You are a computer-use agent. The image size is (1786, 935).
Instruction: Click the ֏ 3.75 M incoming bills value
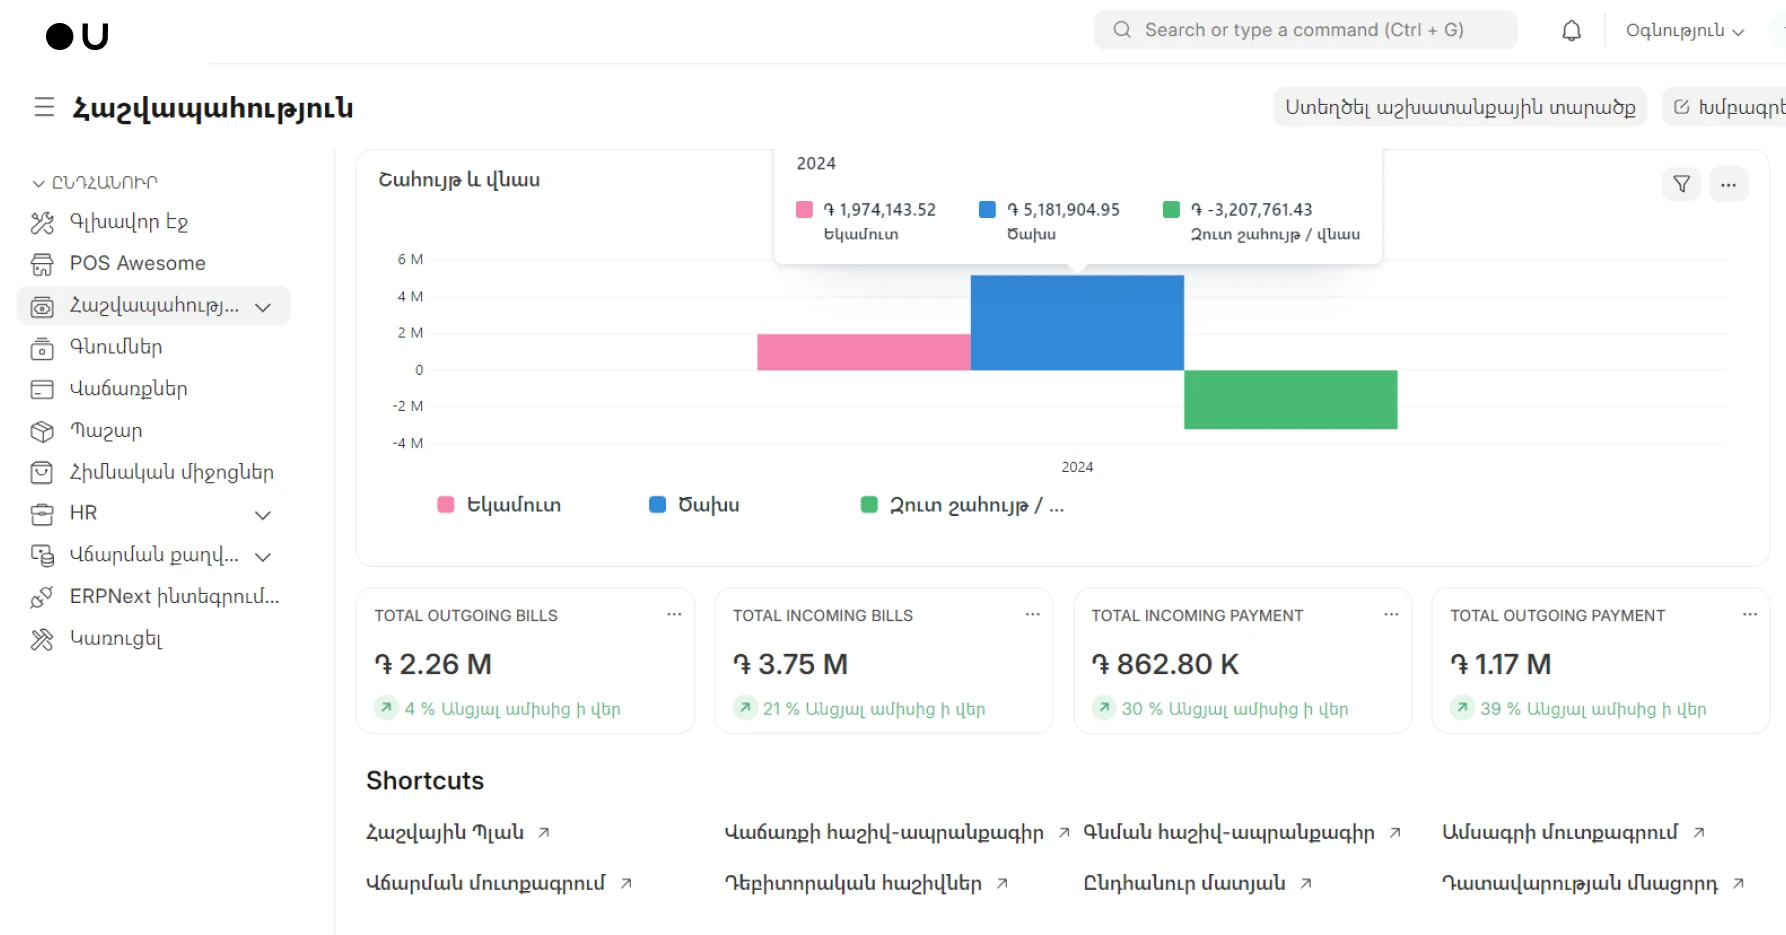tap(790, 664)
